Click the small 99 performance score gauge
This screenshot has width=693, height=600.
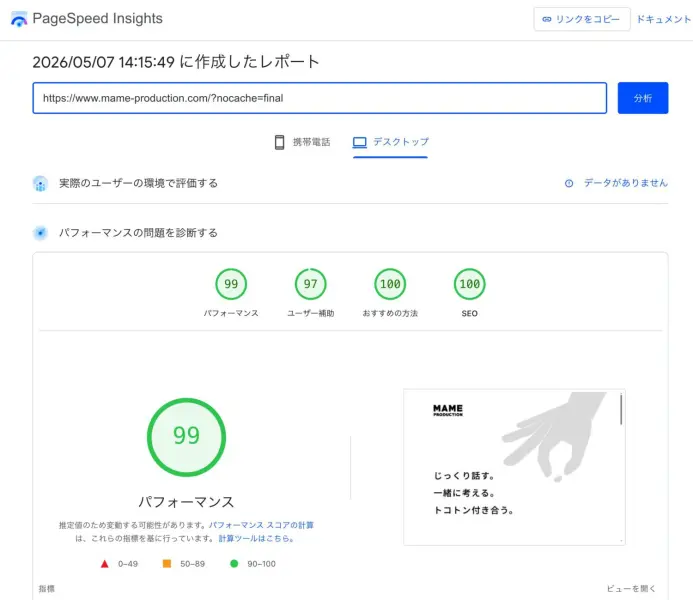tap(231, 284)
